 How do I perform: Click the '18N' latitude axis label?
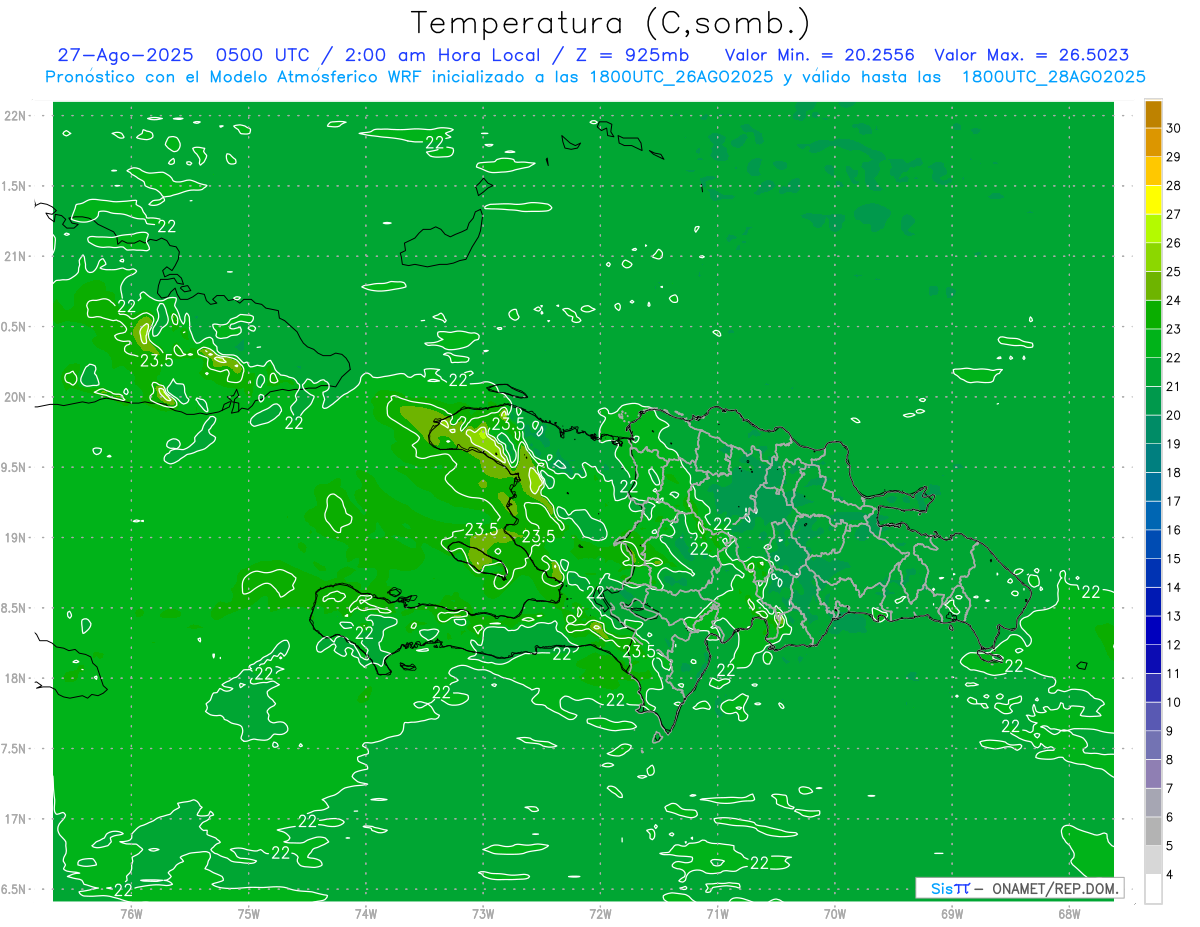17,678
